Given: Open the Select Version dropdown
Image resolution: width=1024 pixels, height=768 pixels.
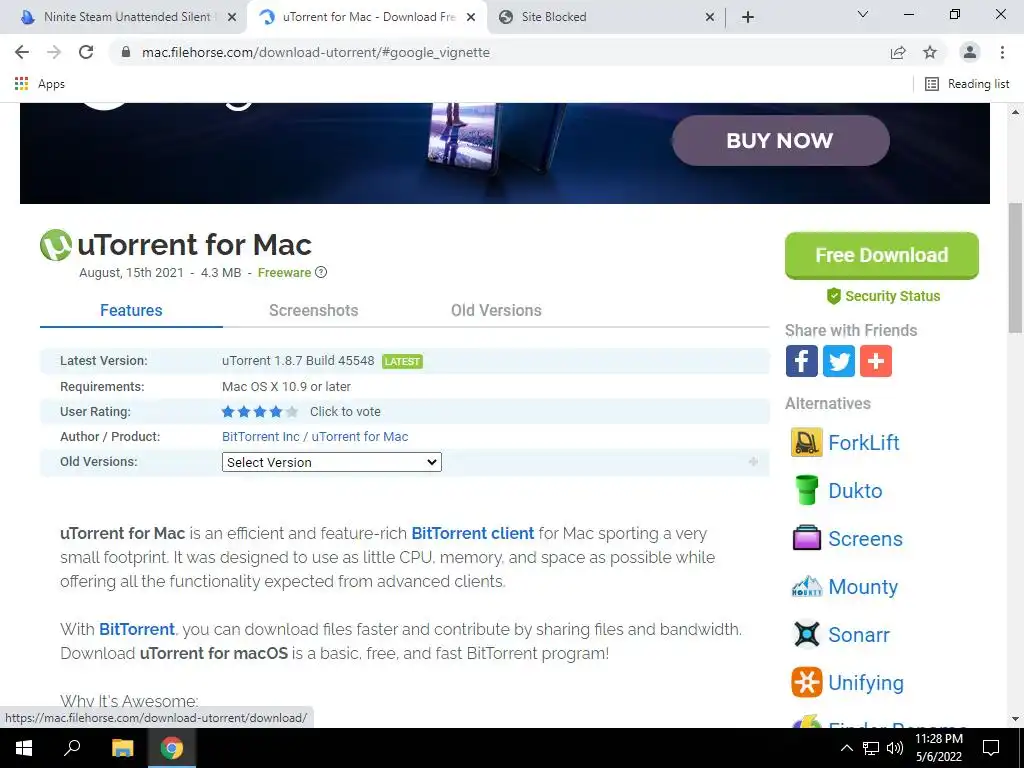Looking at the screenshot, I should pos(332,462).
